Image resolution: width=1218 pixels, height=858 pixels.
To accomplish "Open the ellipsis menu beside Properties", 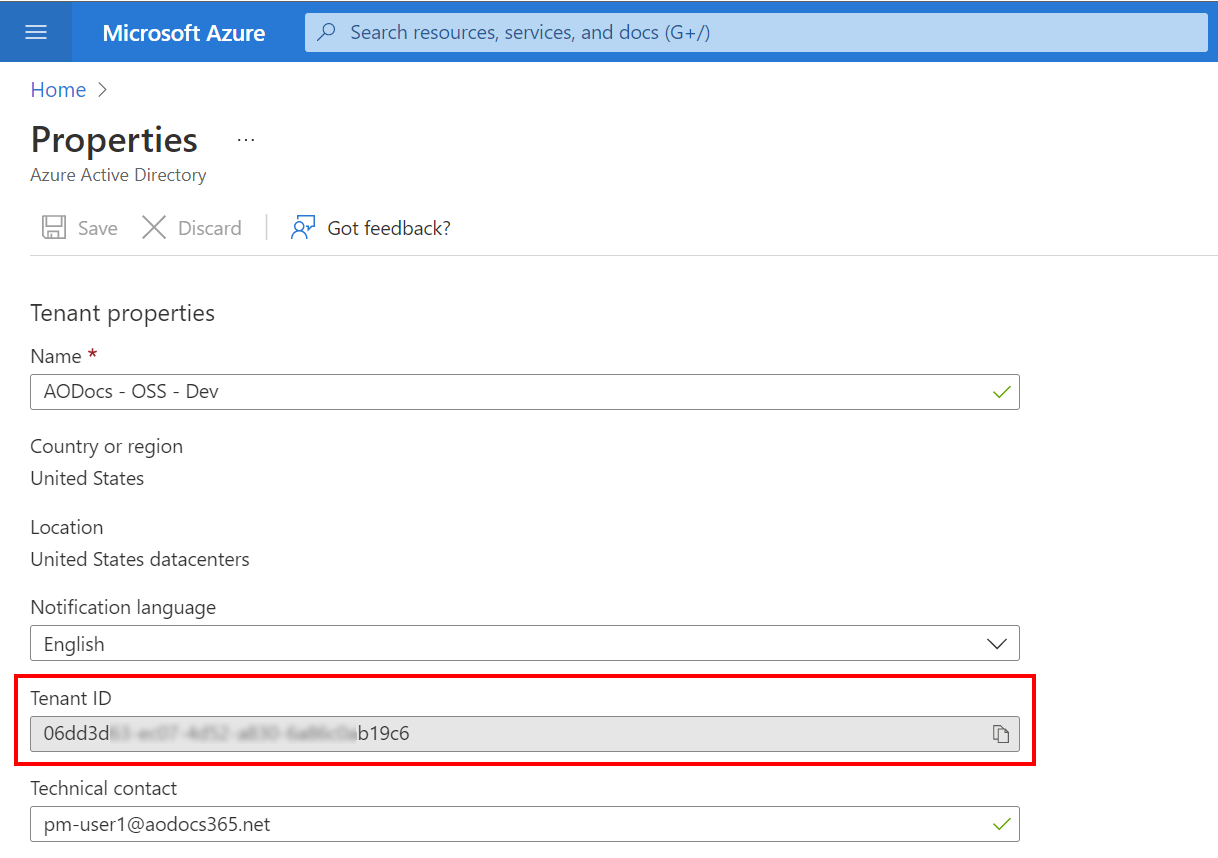I will click(x=246, y=140).
